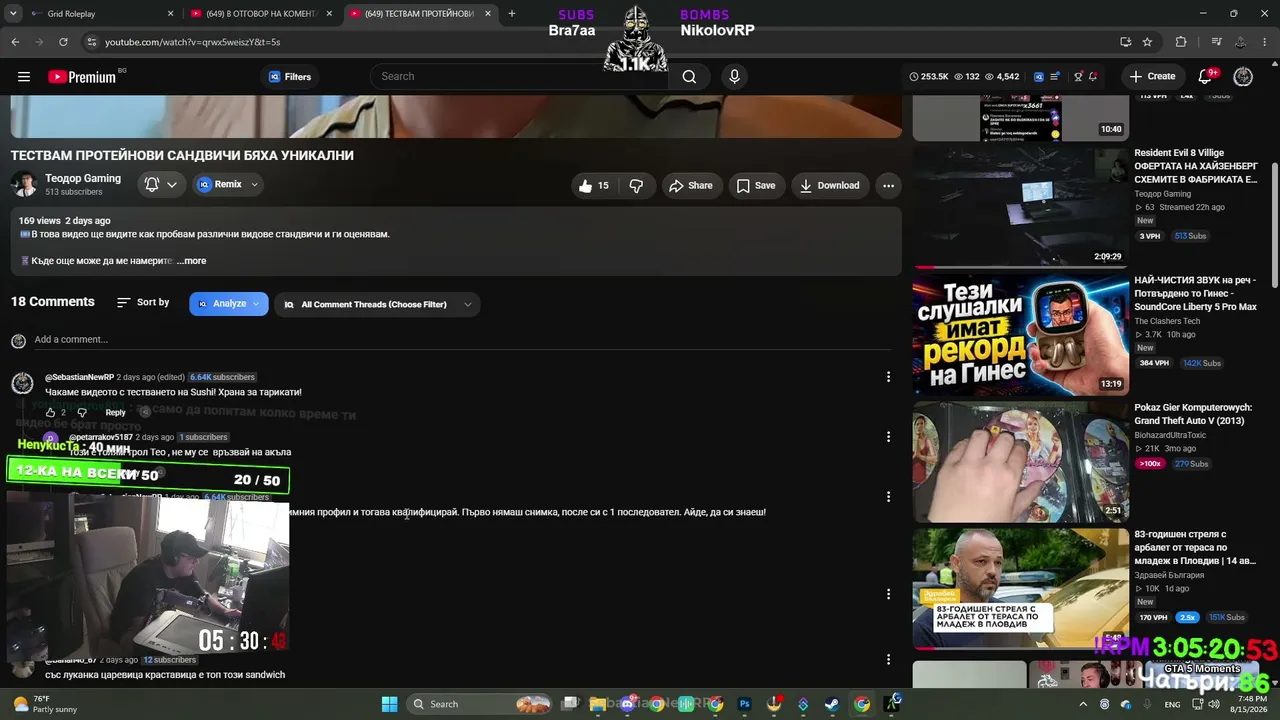Expand the description with ...more
1280x720 pixels.
click(x=191, y=261)
